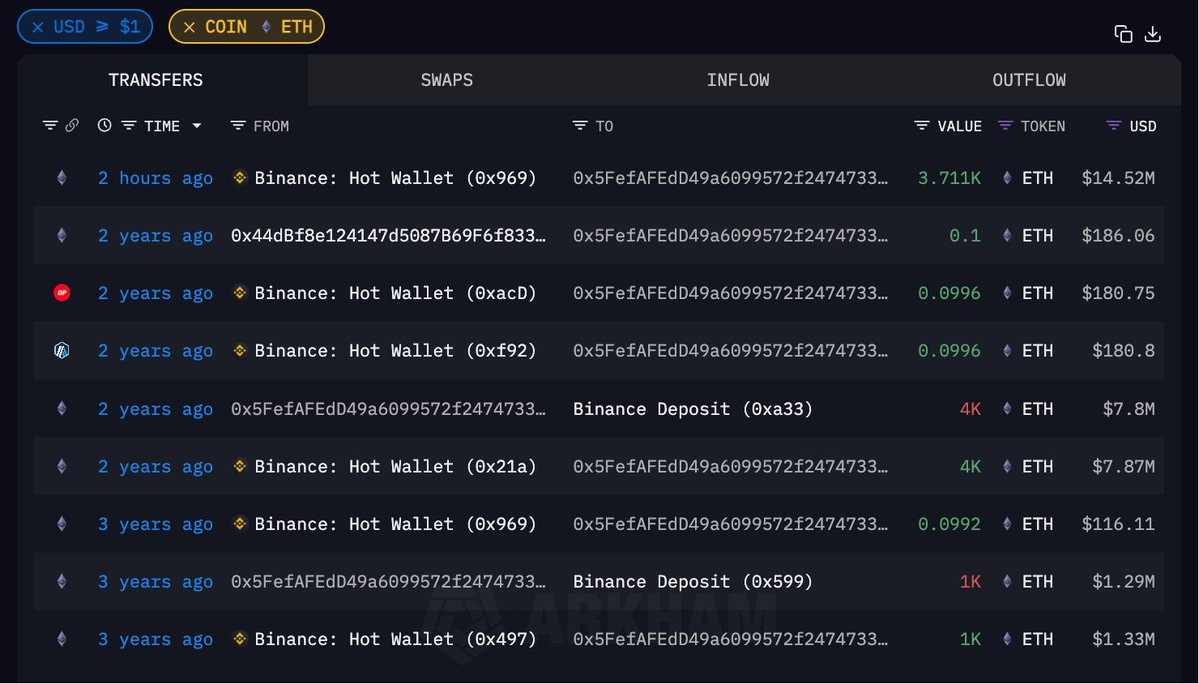Select the $1.33M USD amount
This screenshot has width=1199, height=684.
tap(1123, 639)
